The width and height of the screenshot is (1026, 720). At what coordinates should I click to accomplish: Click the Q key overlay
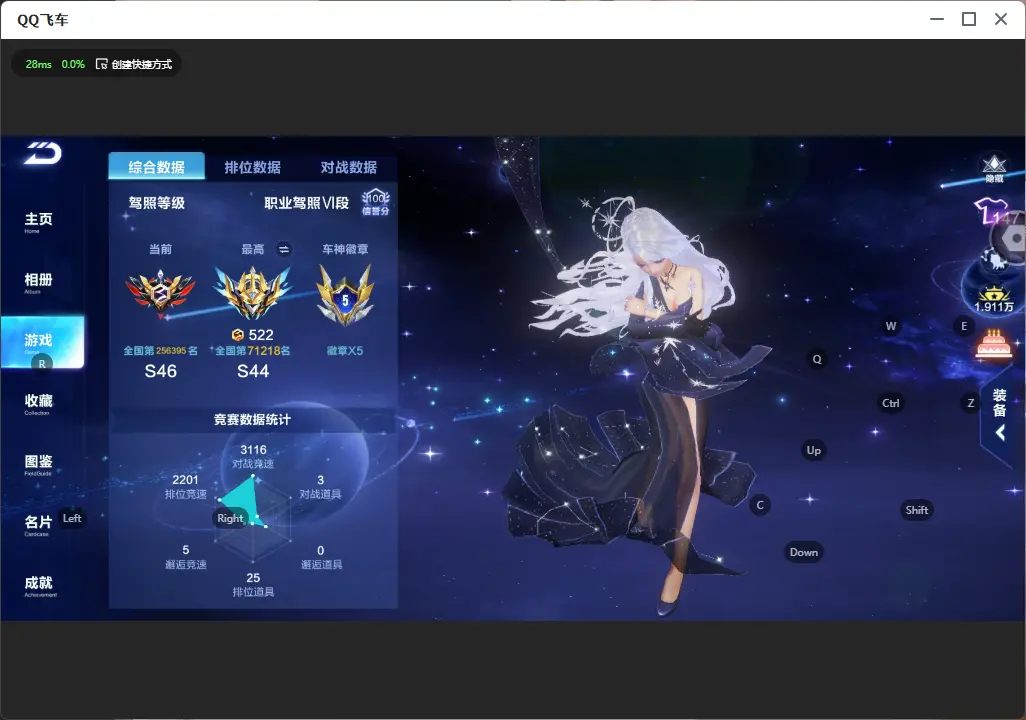pyautogui.click(x=817, y=359)
